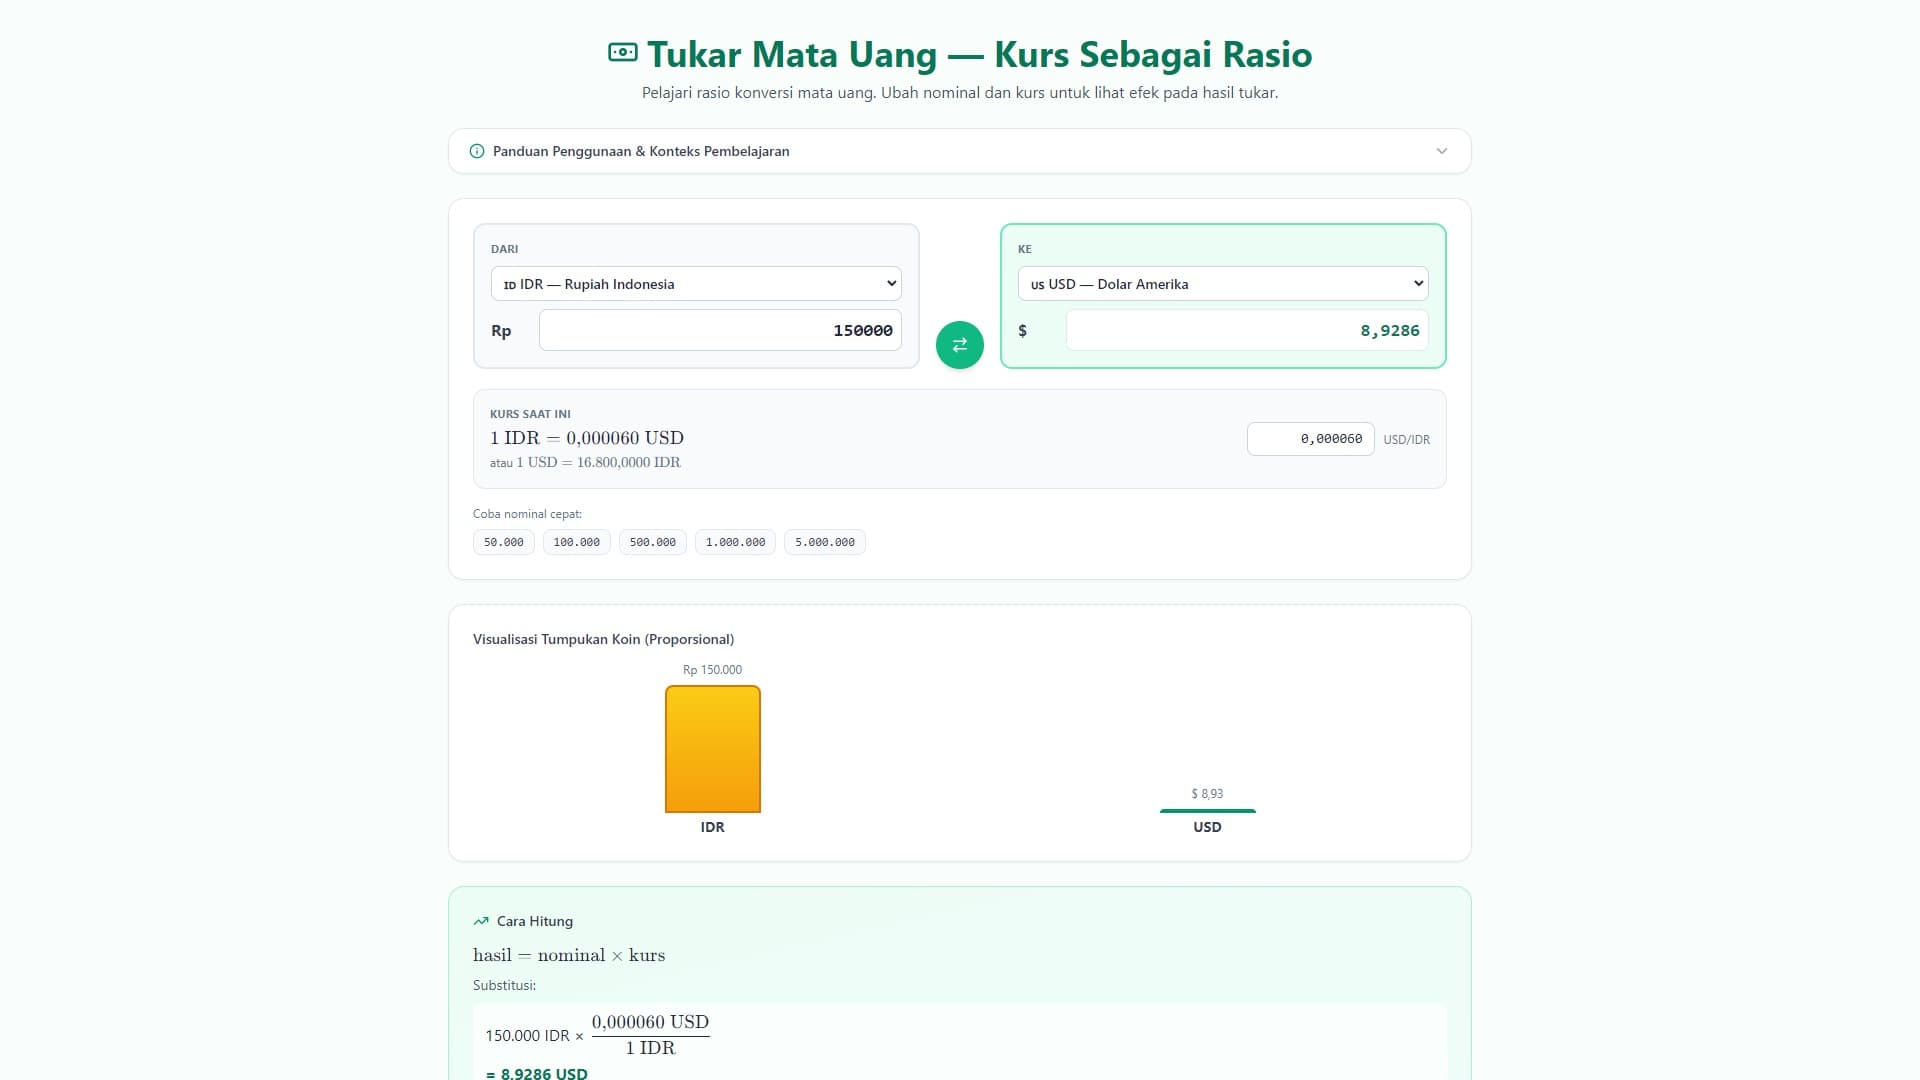
Task: Open the KE currency dropdown
Action: tap(1223, 284)
